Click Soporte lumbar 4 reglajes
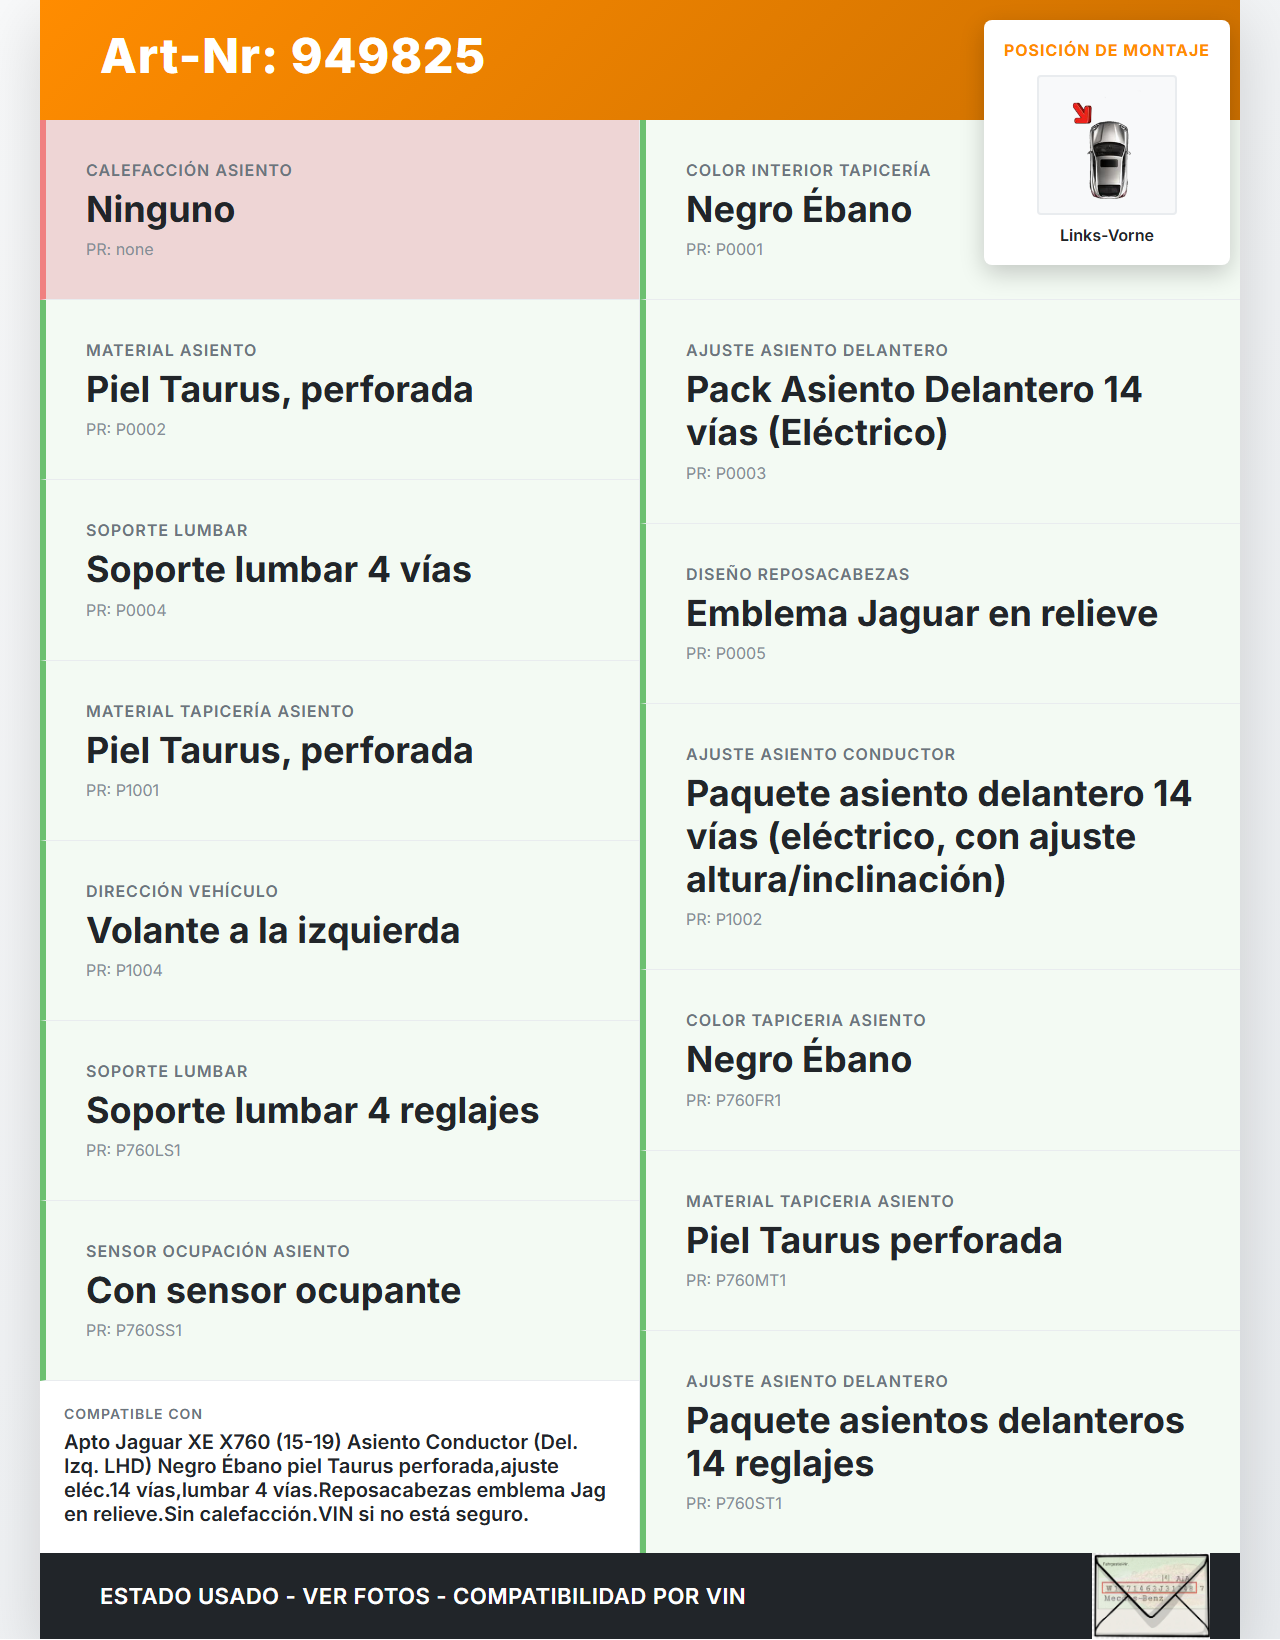 312,1111
